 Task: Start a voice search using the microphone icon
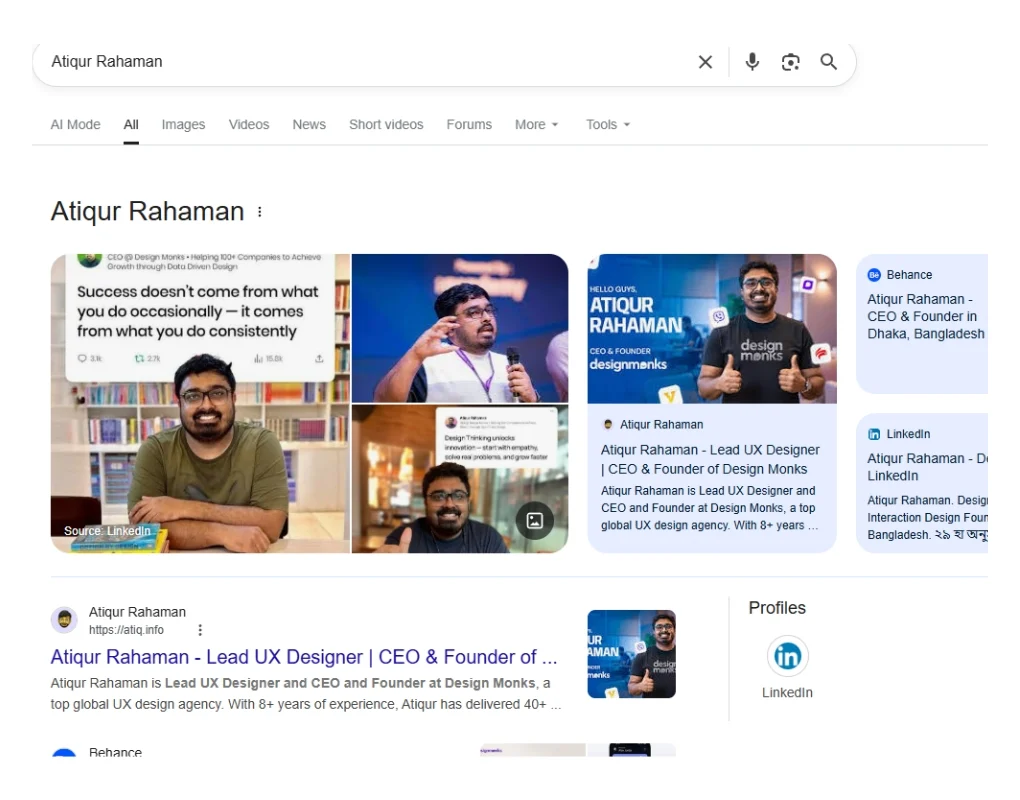(x=752, y=61)
